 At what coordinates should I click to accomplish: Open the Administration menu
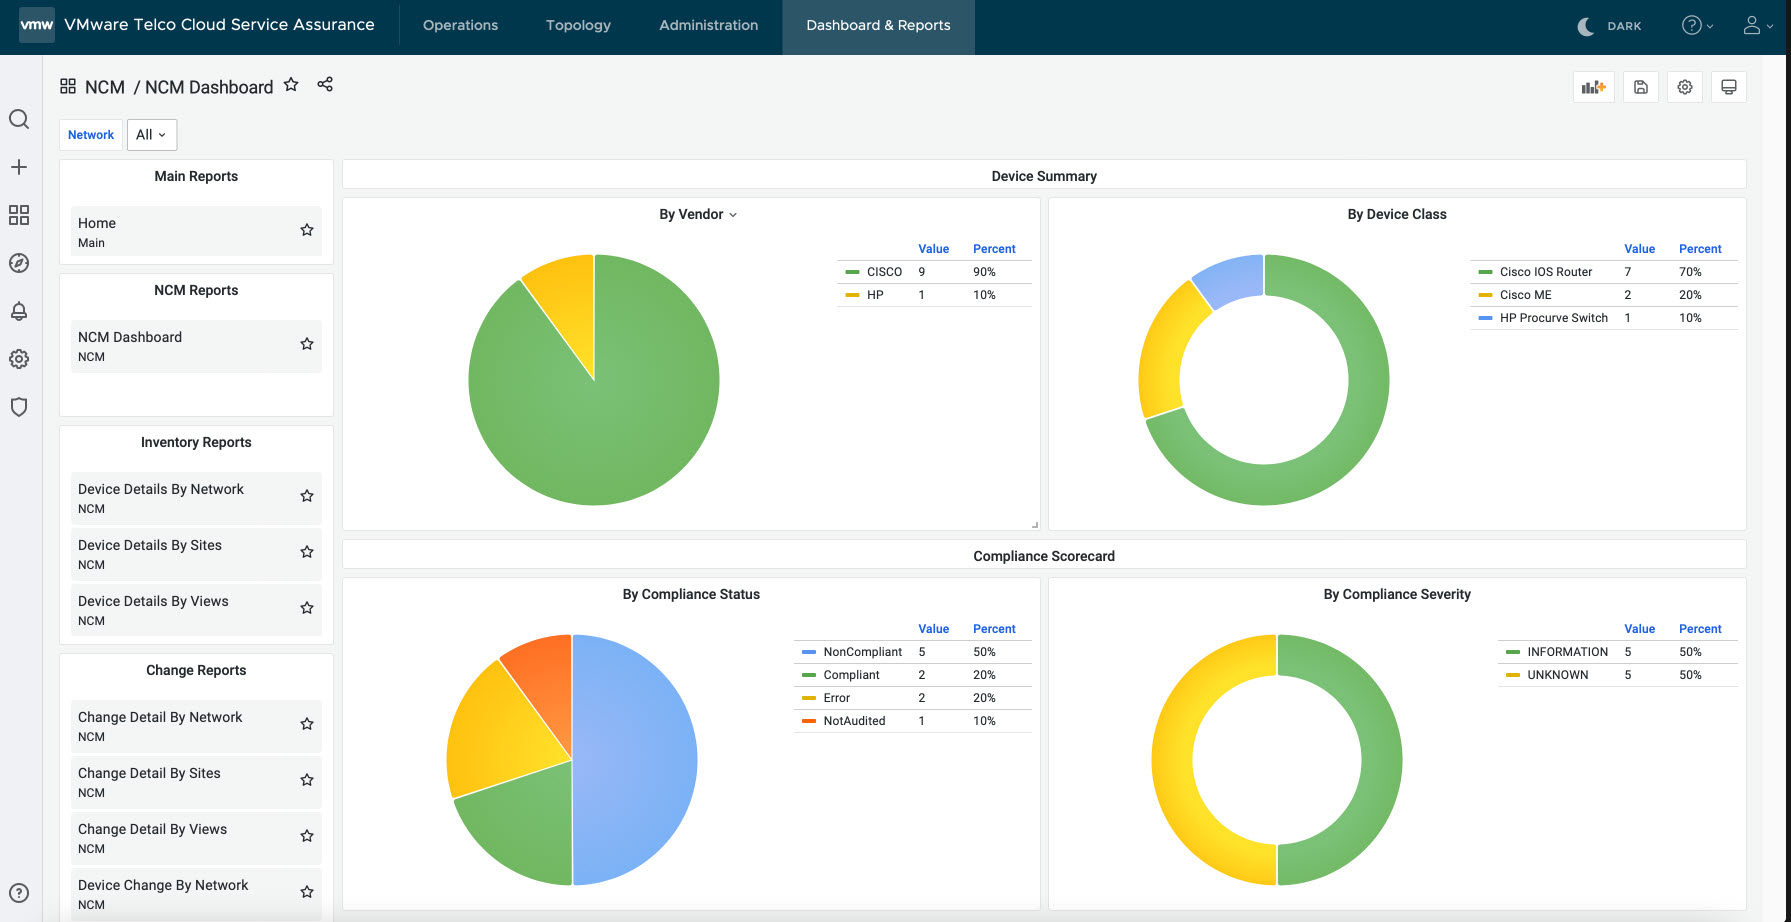(708, 25)
